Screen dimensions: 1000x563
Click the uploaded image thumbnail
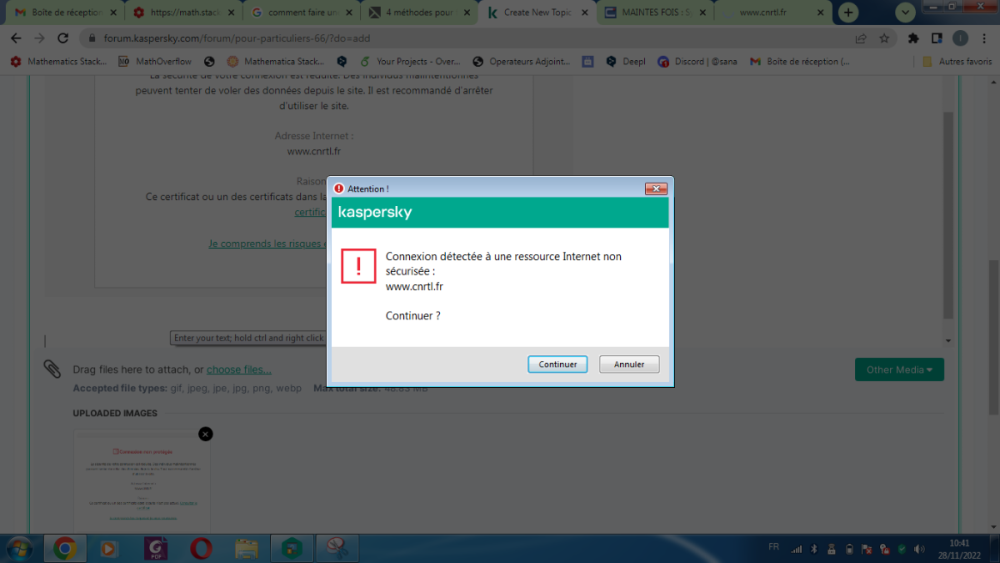(142, 483)
